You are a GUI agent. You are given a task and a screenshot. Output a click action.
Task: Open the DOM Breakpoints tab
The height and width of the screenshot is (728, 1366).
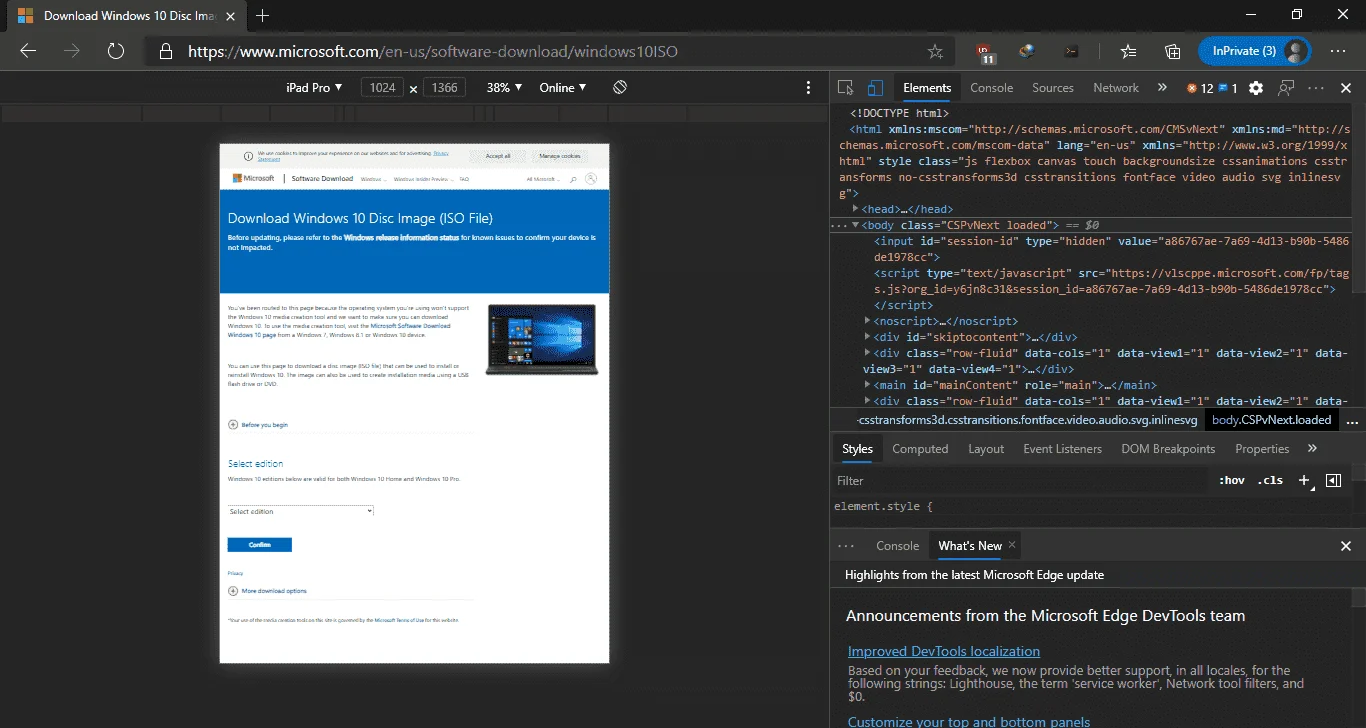(x=1168, y=449)
